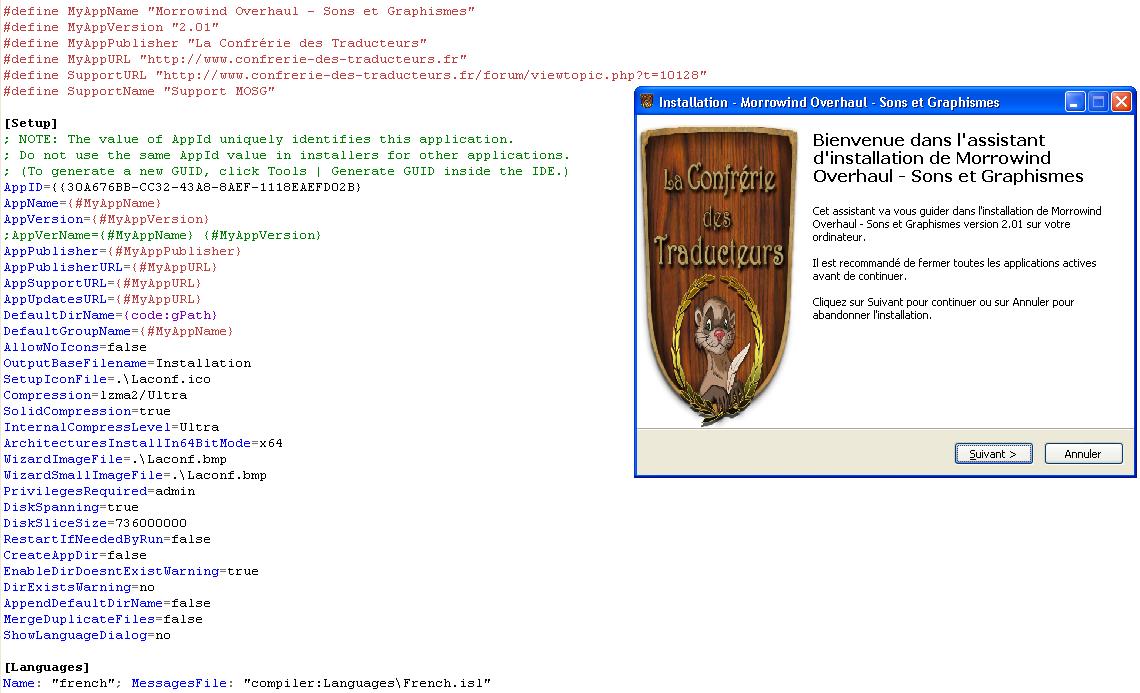Click the 'Cet assistant va vous guider' paragraph
Screen dimensions: 1140x693
click(x=957, y=224)
